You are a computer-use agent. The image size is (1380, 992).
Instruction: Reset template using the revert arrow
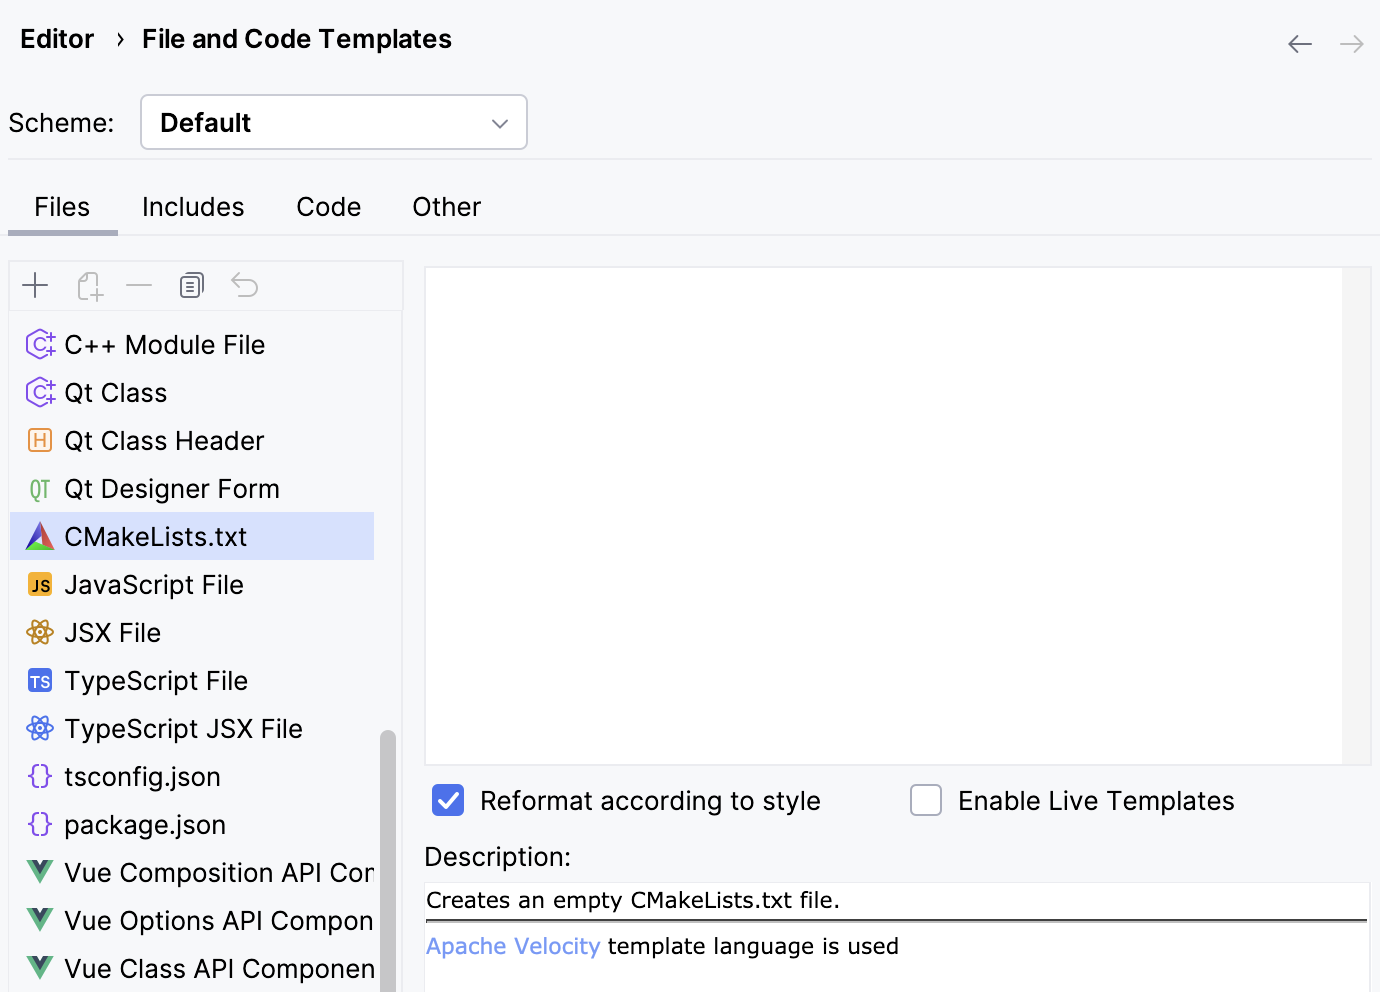pyautogui.click(x=244, y=285)
